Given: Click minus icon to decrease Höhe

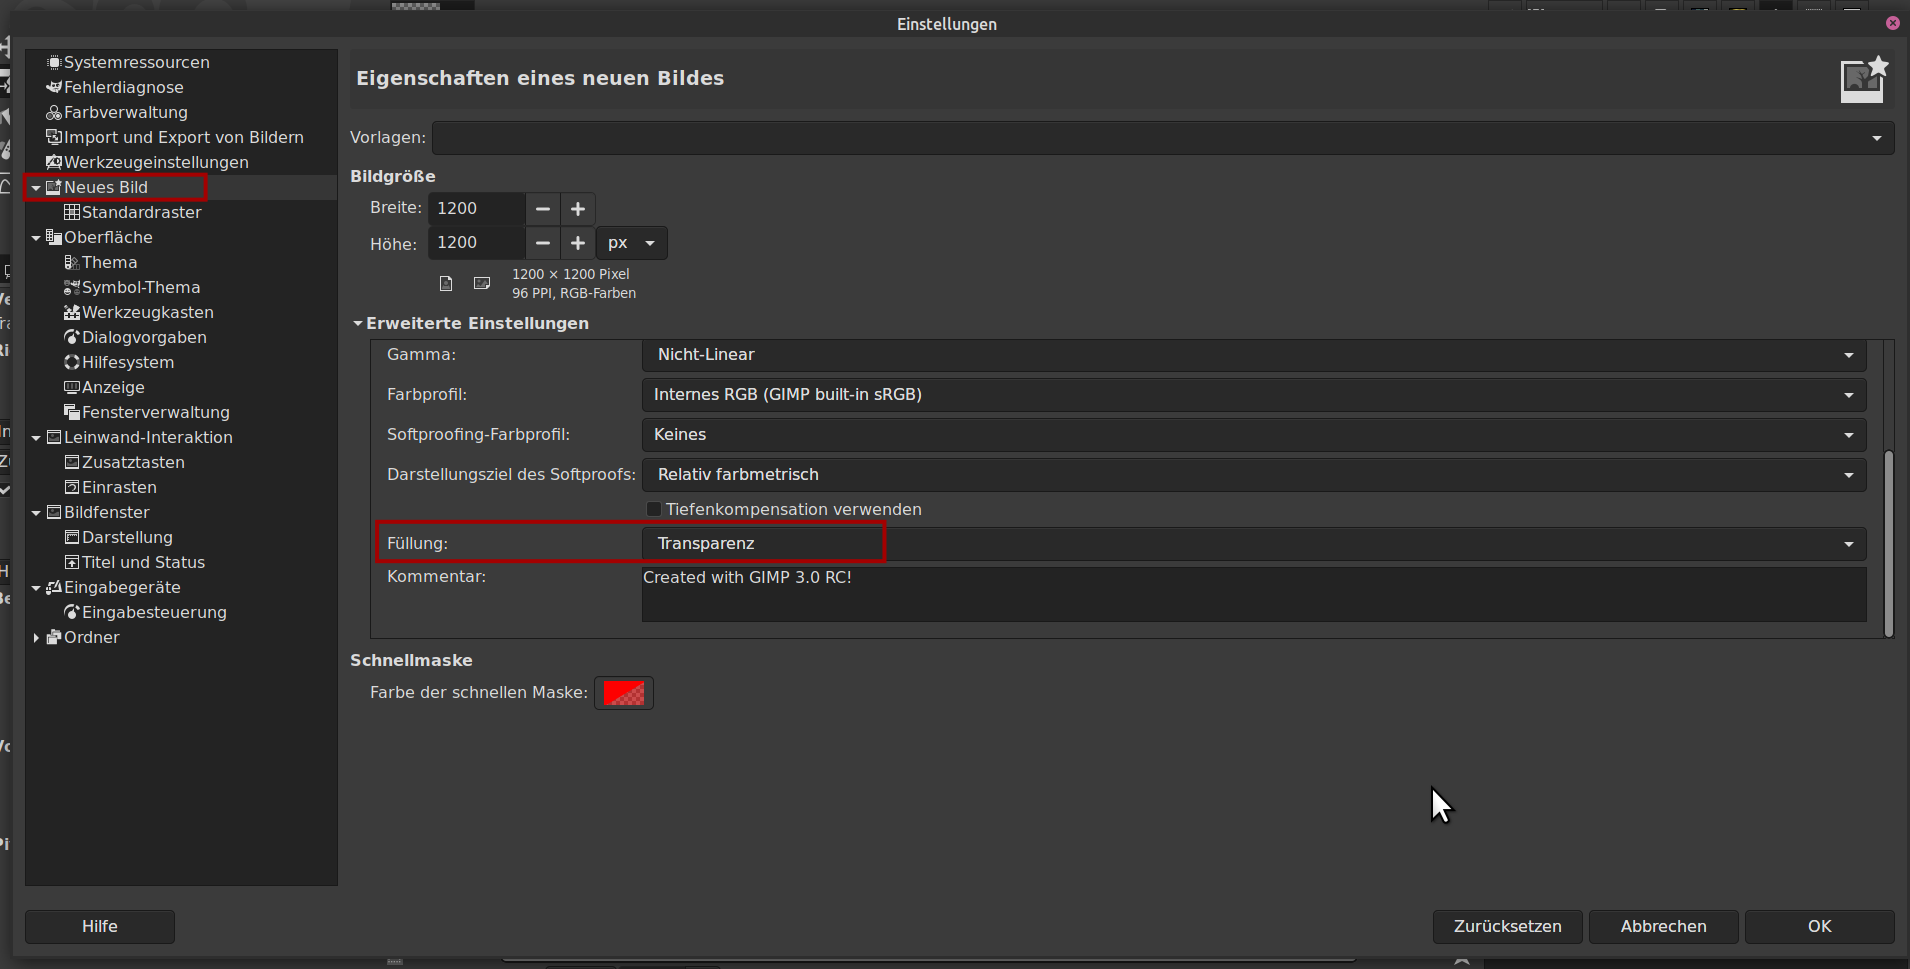Looking at the screenshot, I should [543, 243].
